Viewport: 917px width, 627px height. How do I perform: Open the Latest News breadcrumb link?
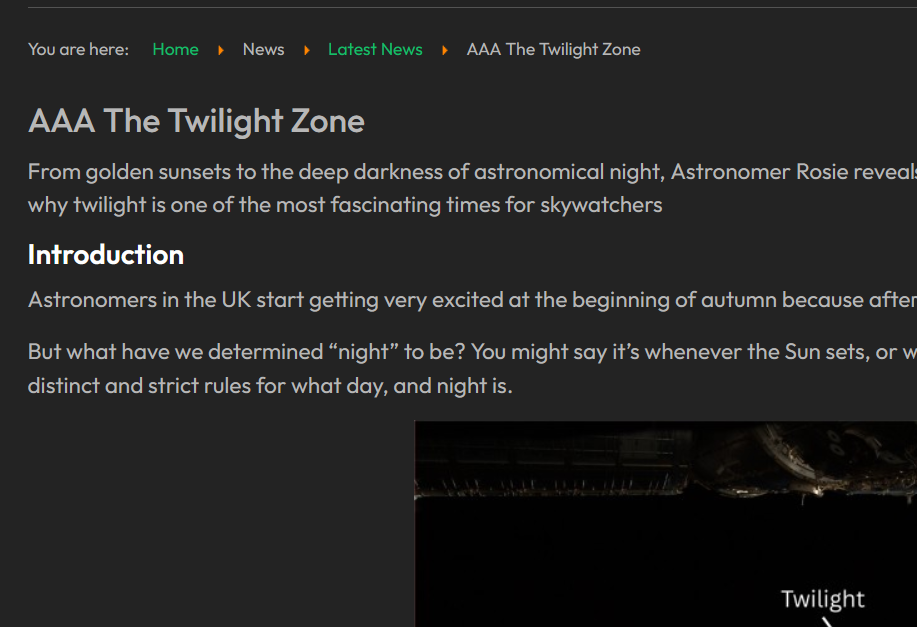point(375,49)
